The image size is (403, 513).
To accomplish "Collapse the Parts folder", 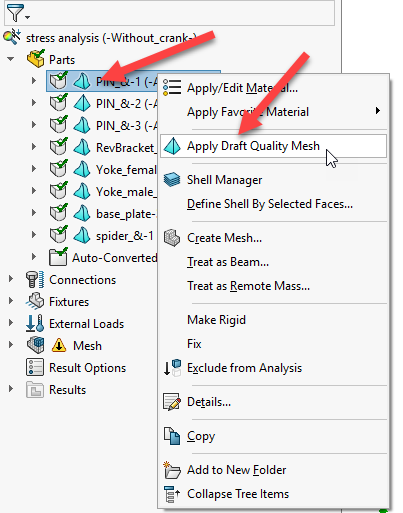I will click(11, 59).
